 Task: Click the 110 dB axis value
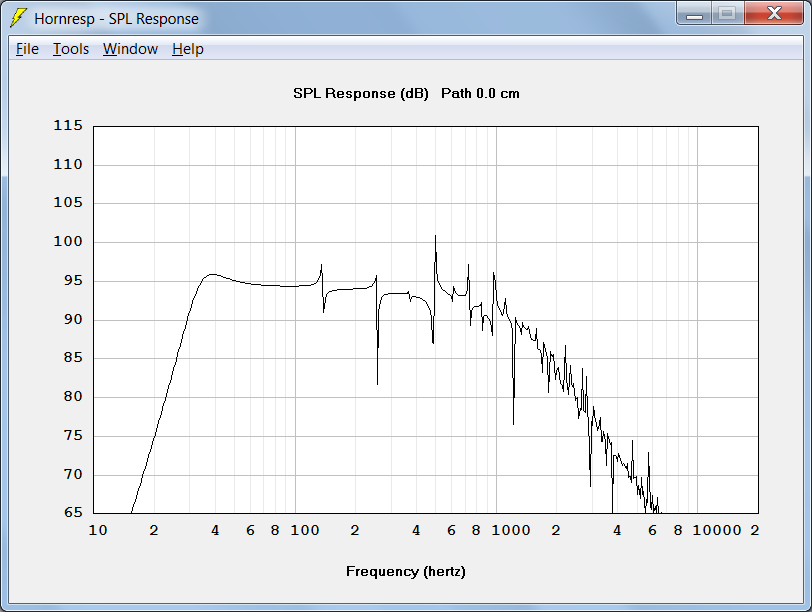[x=68, y=165]
